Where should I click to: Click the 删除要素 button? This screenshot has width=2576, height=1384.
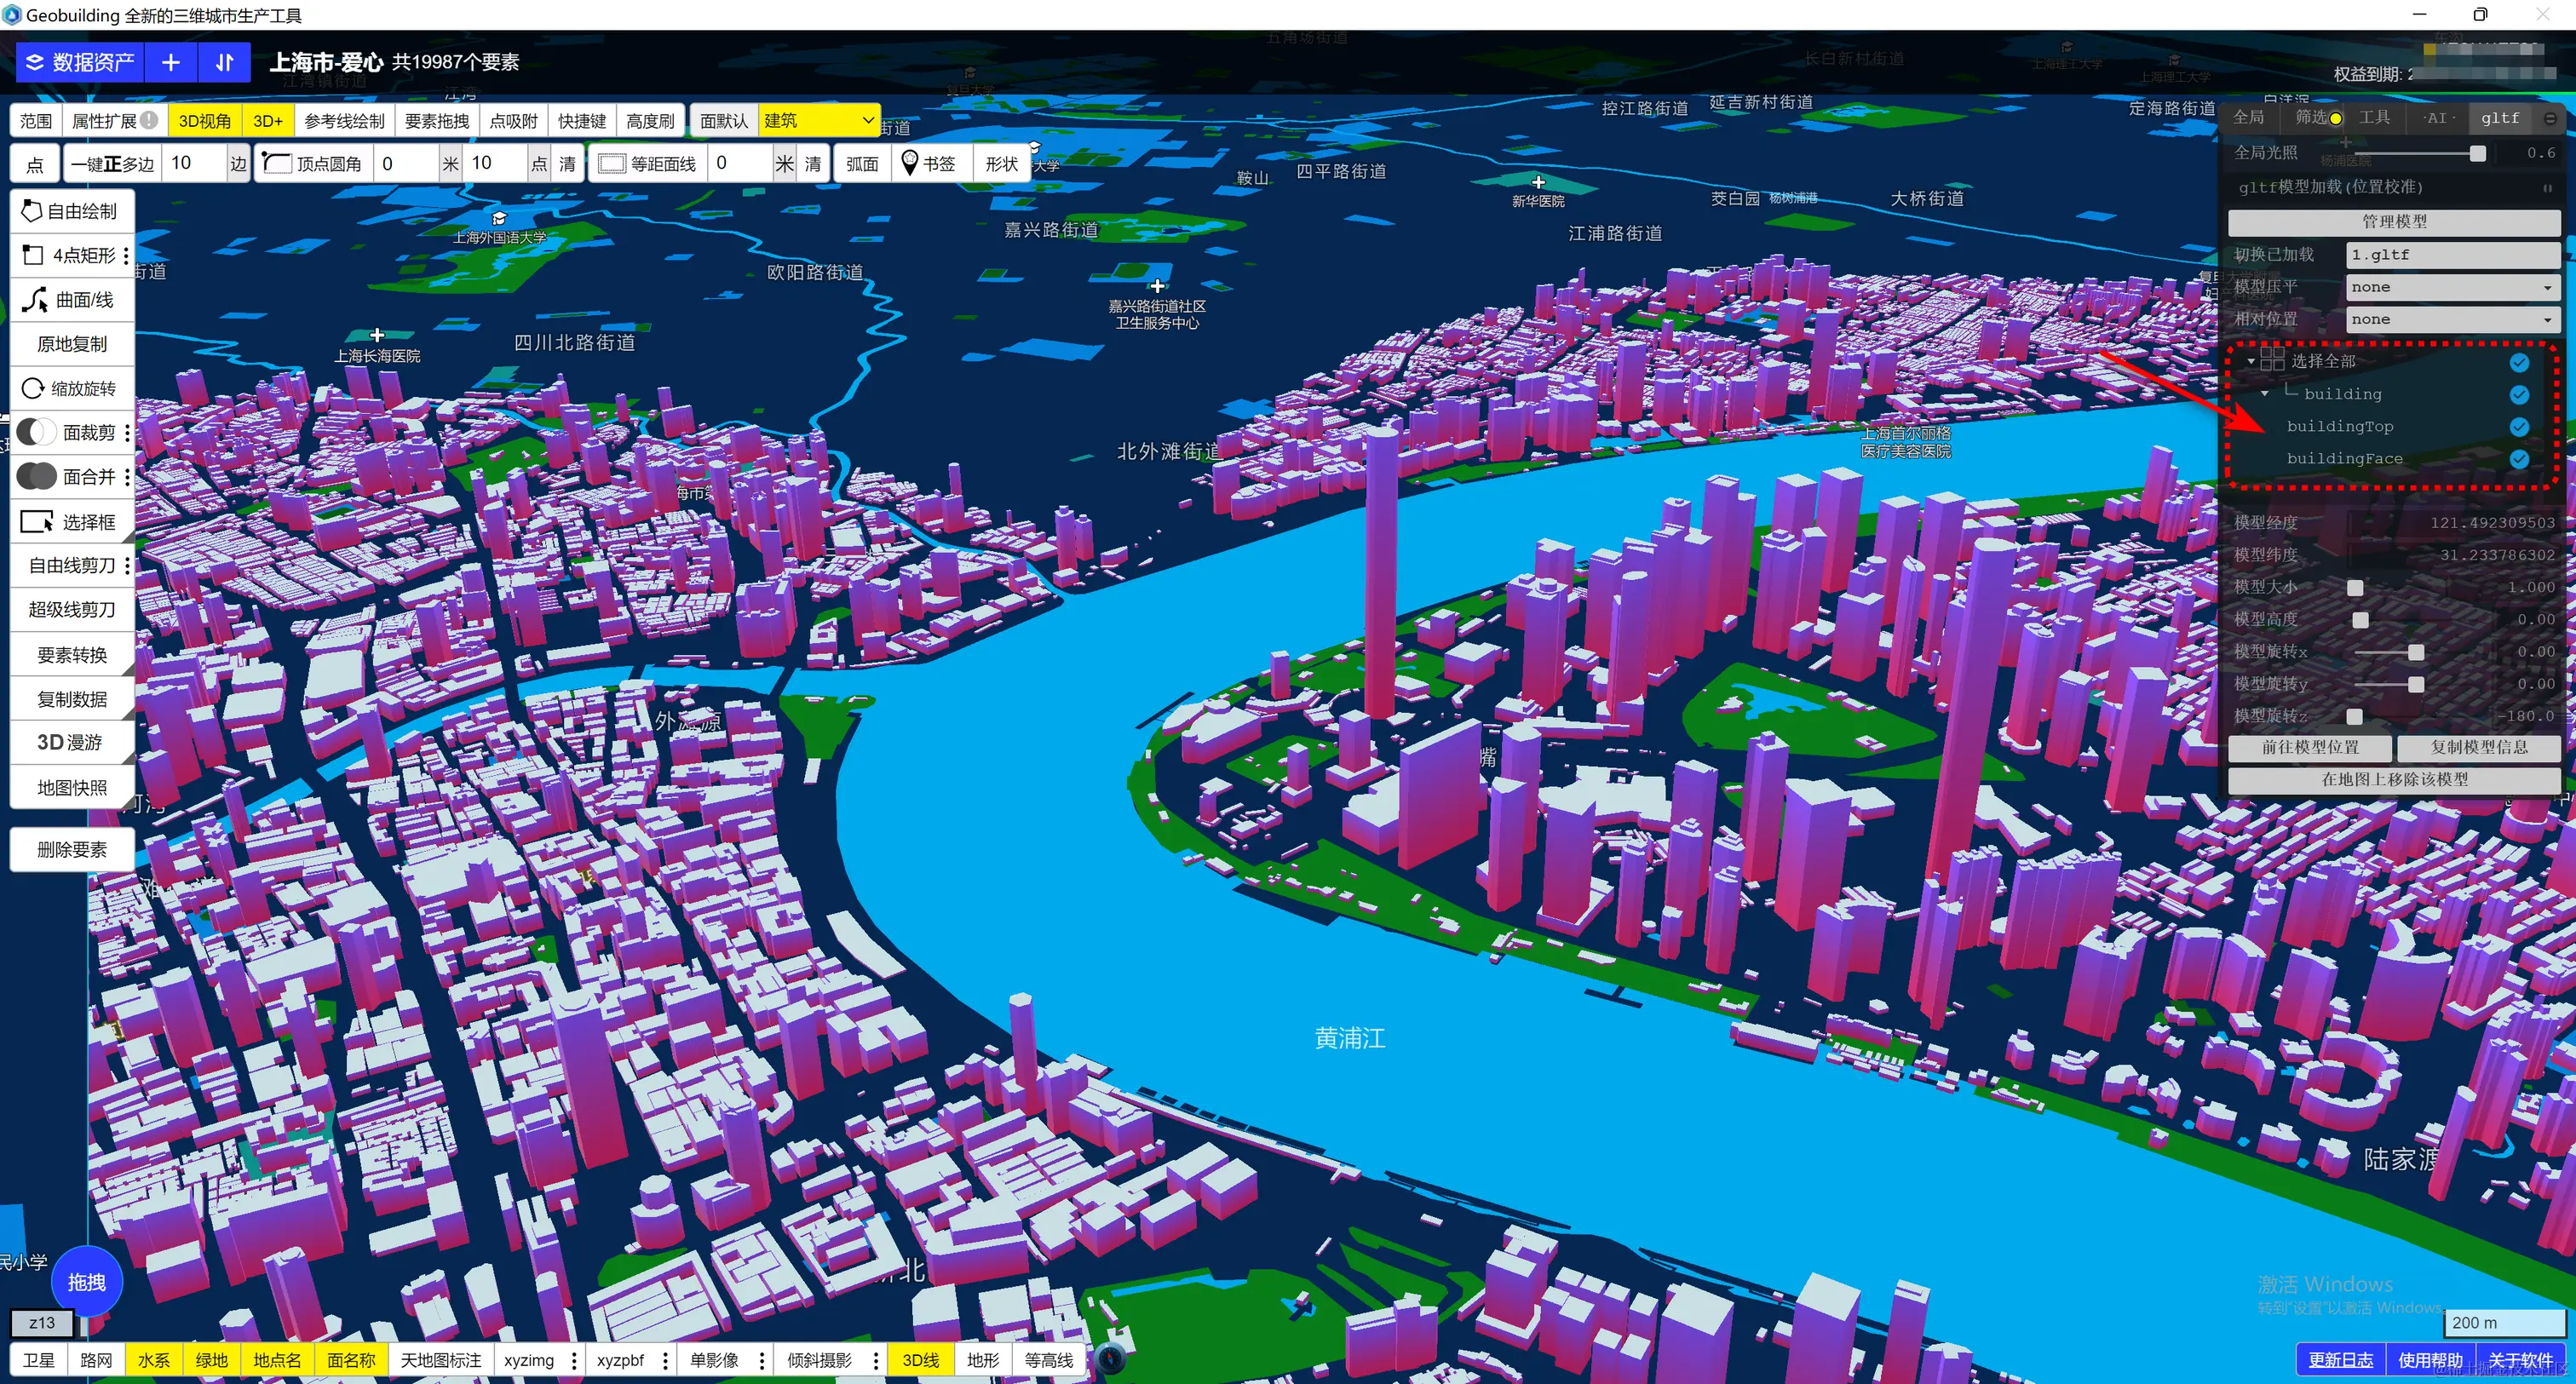click(72, 849)
